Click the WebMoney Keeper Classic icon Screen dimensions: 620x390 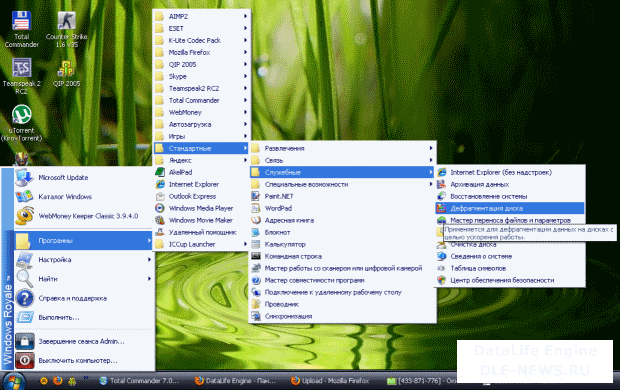[24, 216]
